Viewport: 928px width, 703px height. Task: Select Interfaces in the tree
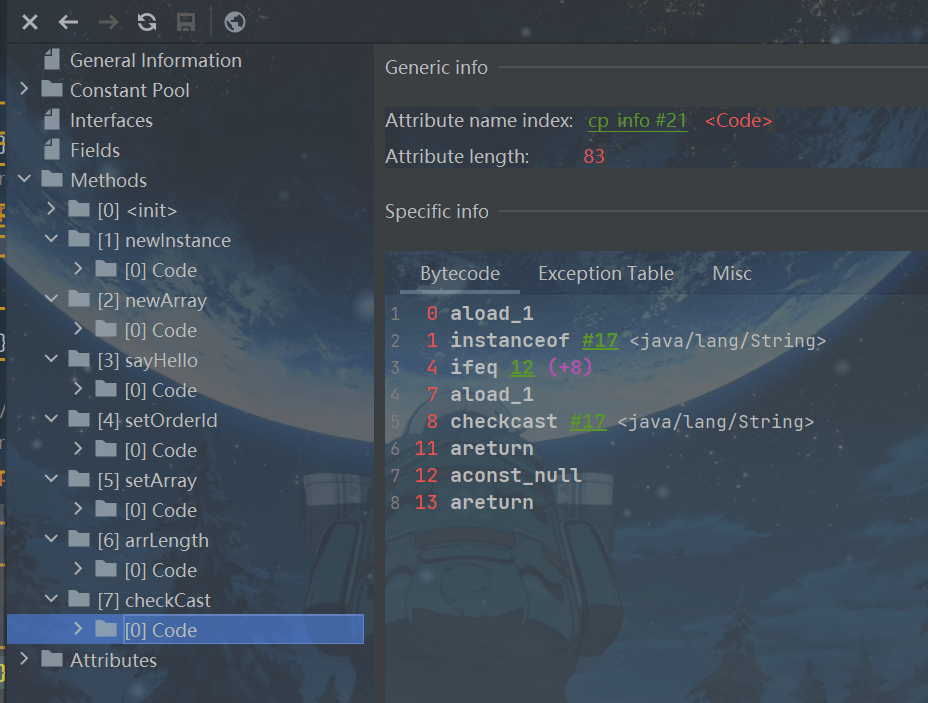[x=111, y=120]
